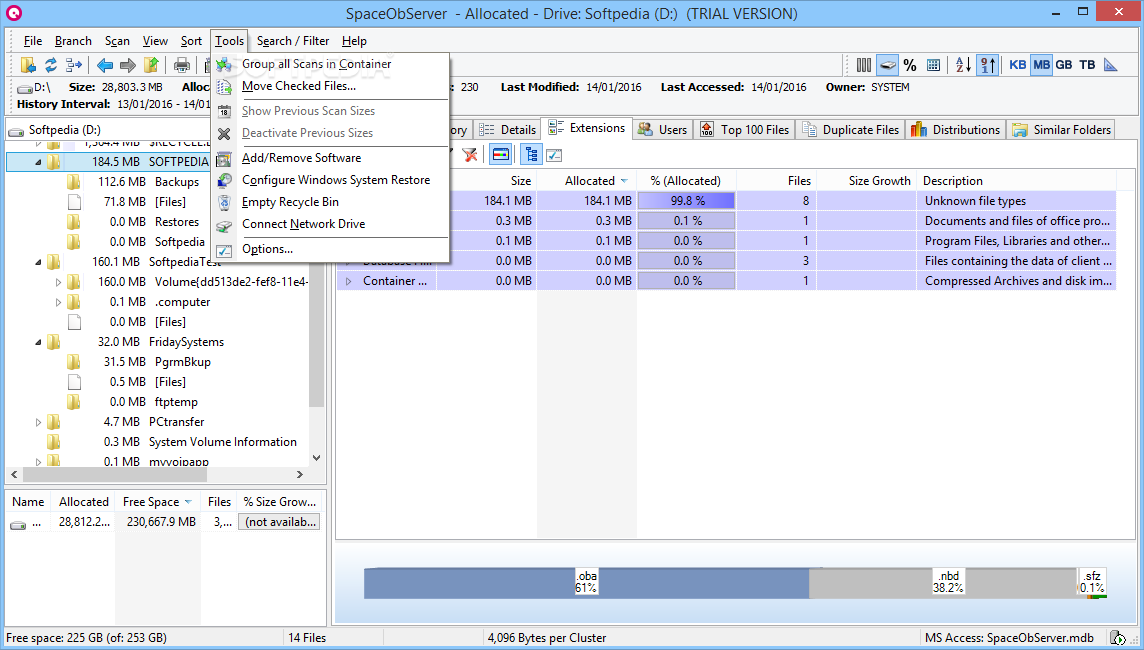Click the Allocated column sort arrow
Image resolution: width=1144 pixels, height=650 pixels.
(x=624, y=181)
